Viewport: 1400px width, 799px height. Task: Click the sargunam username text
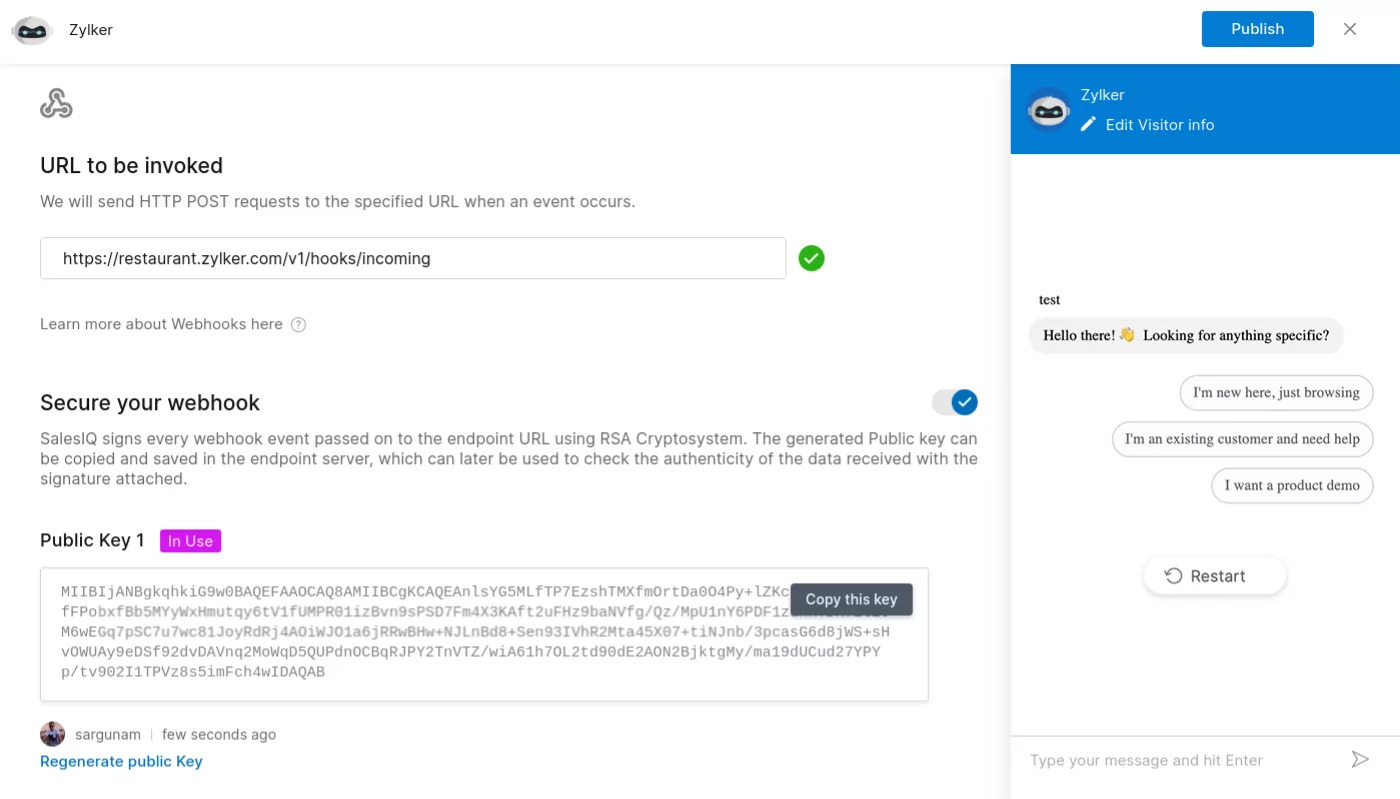[x=108, y=734]
